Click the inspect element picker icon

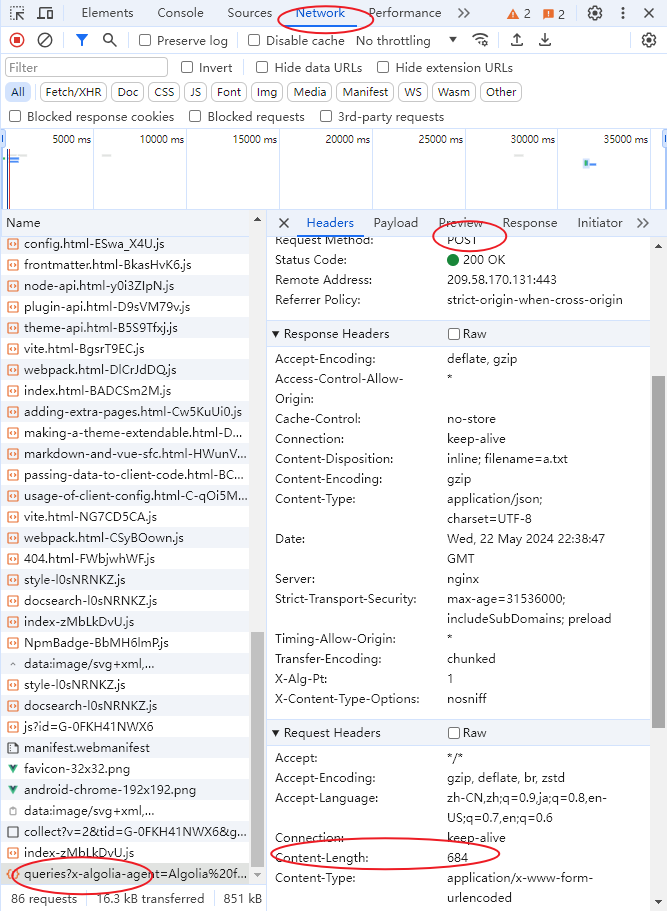pos(17,13)
